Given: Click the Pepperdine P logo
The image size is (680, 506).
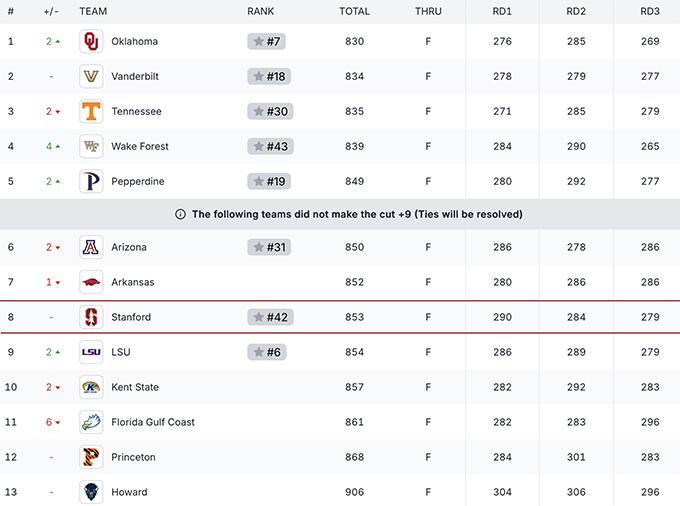Looking at the screenshot, I should (91, 181).
